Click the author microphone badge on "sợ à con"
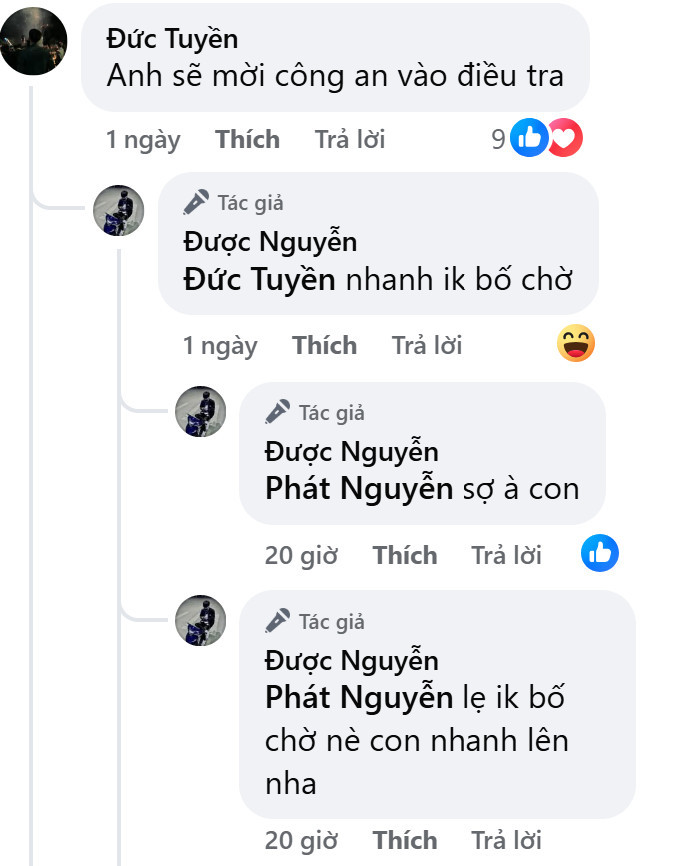This screenshot has width=698, height=866. click(x=277, y=412)
